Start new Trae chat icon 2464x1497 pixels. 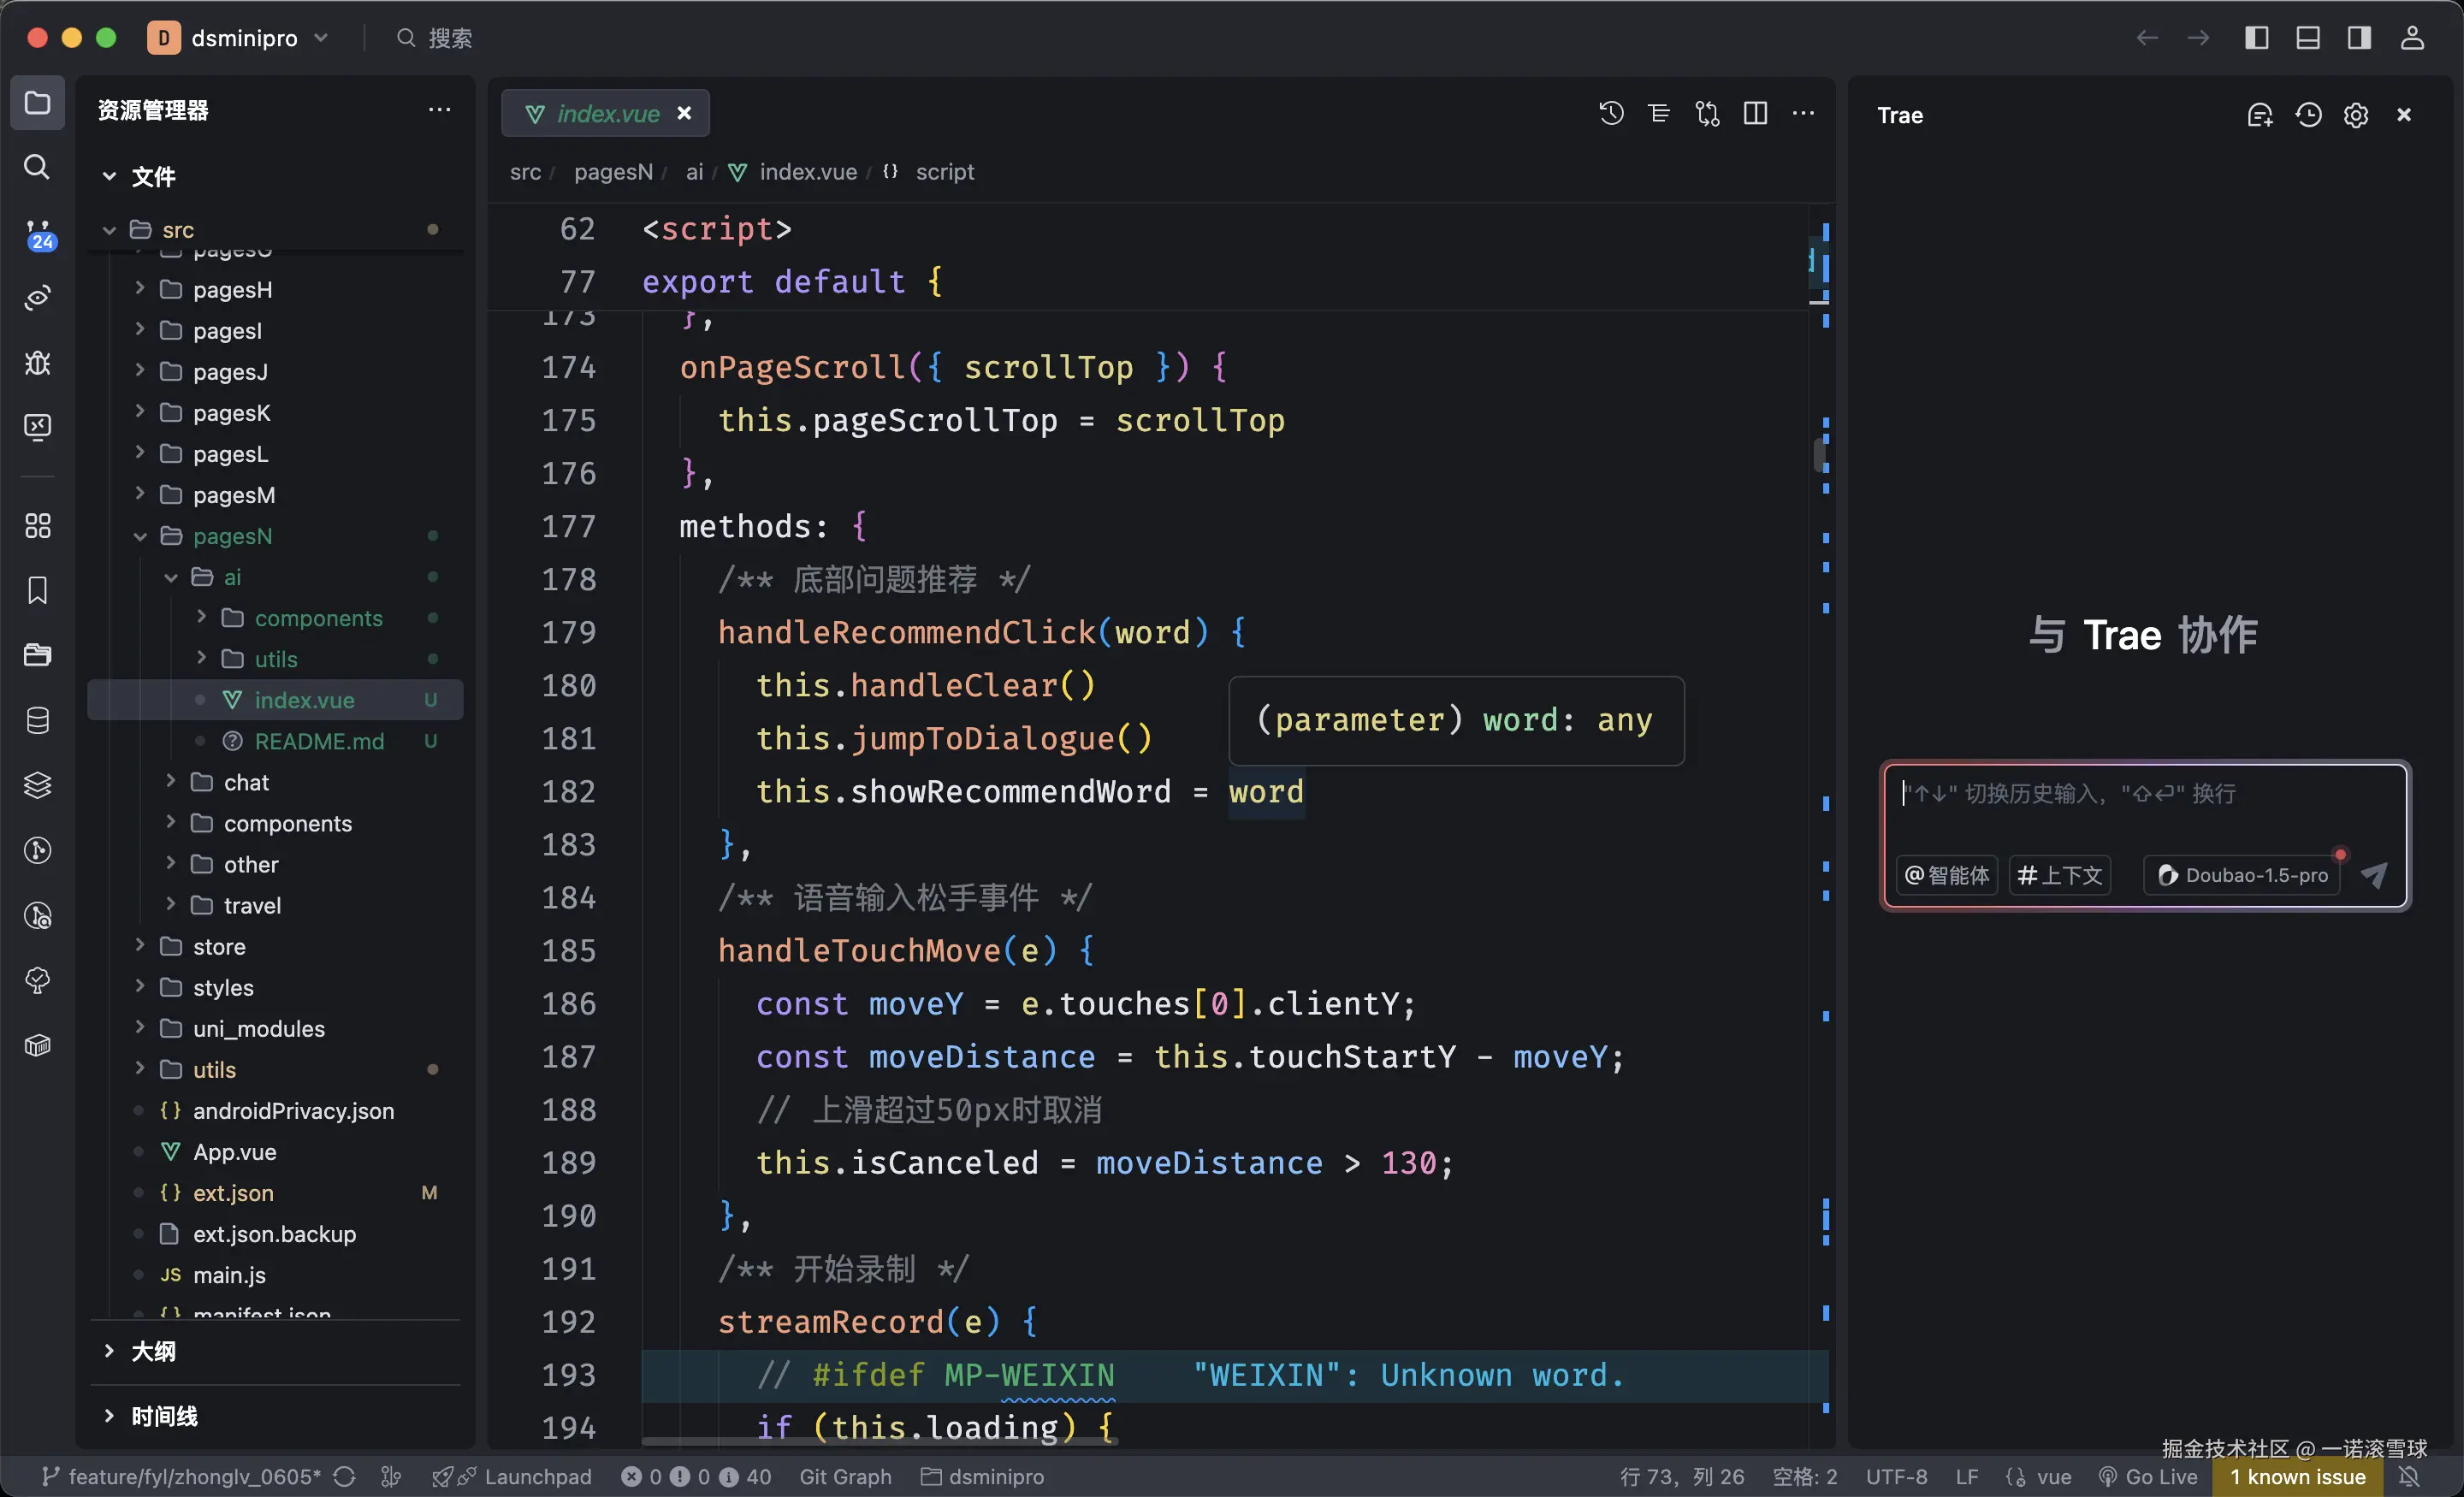click(x=2260, y=115)
